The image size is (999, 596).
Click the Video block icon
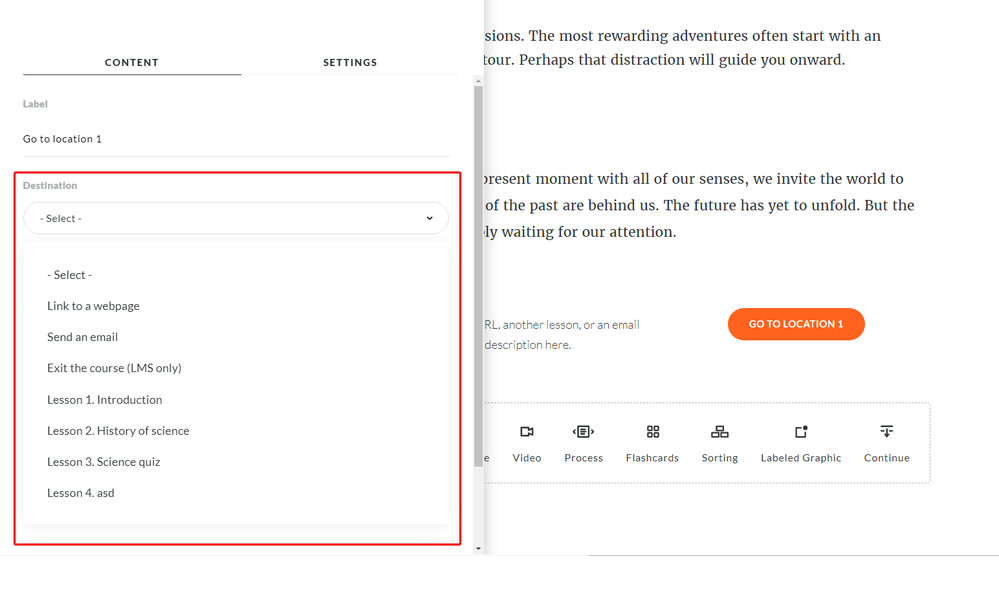coord(526,432)
